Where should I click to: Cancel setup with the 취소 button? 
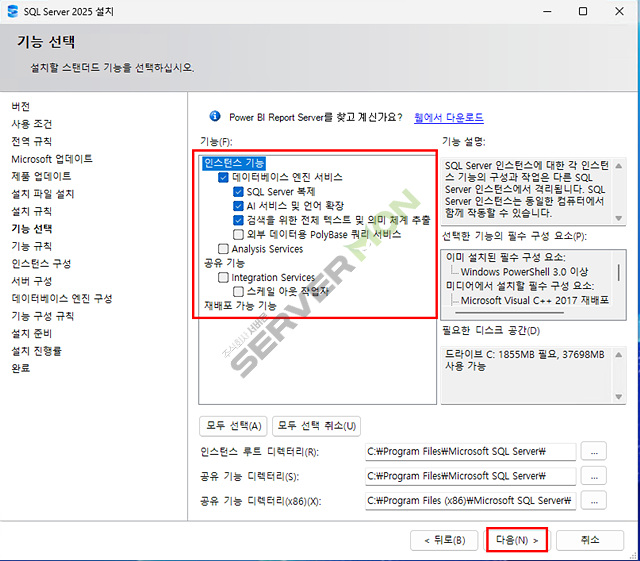[x=590, y=541]
